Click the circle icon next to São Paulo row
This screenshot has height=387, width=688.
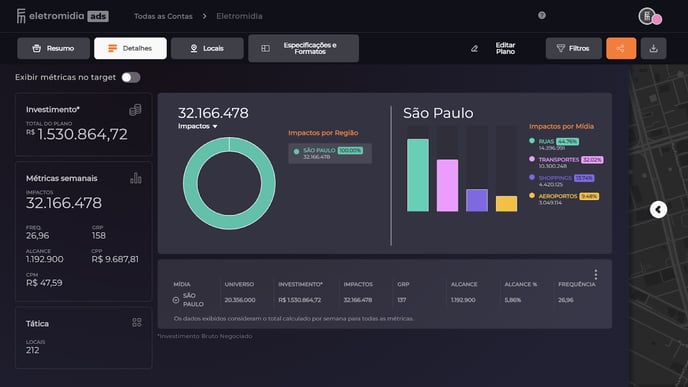pyautogui.click(x=176, y=300)
